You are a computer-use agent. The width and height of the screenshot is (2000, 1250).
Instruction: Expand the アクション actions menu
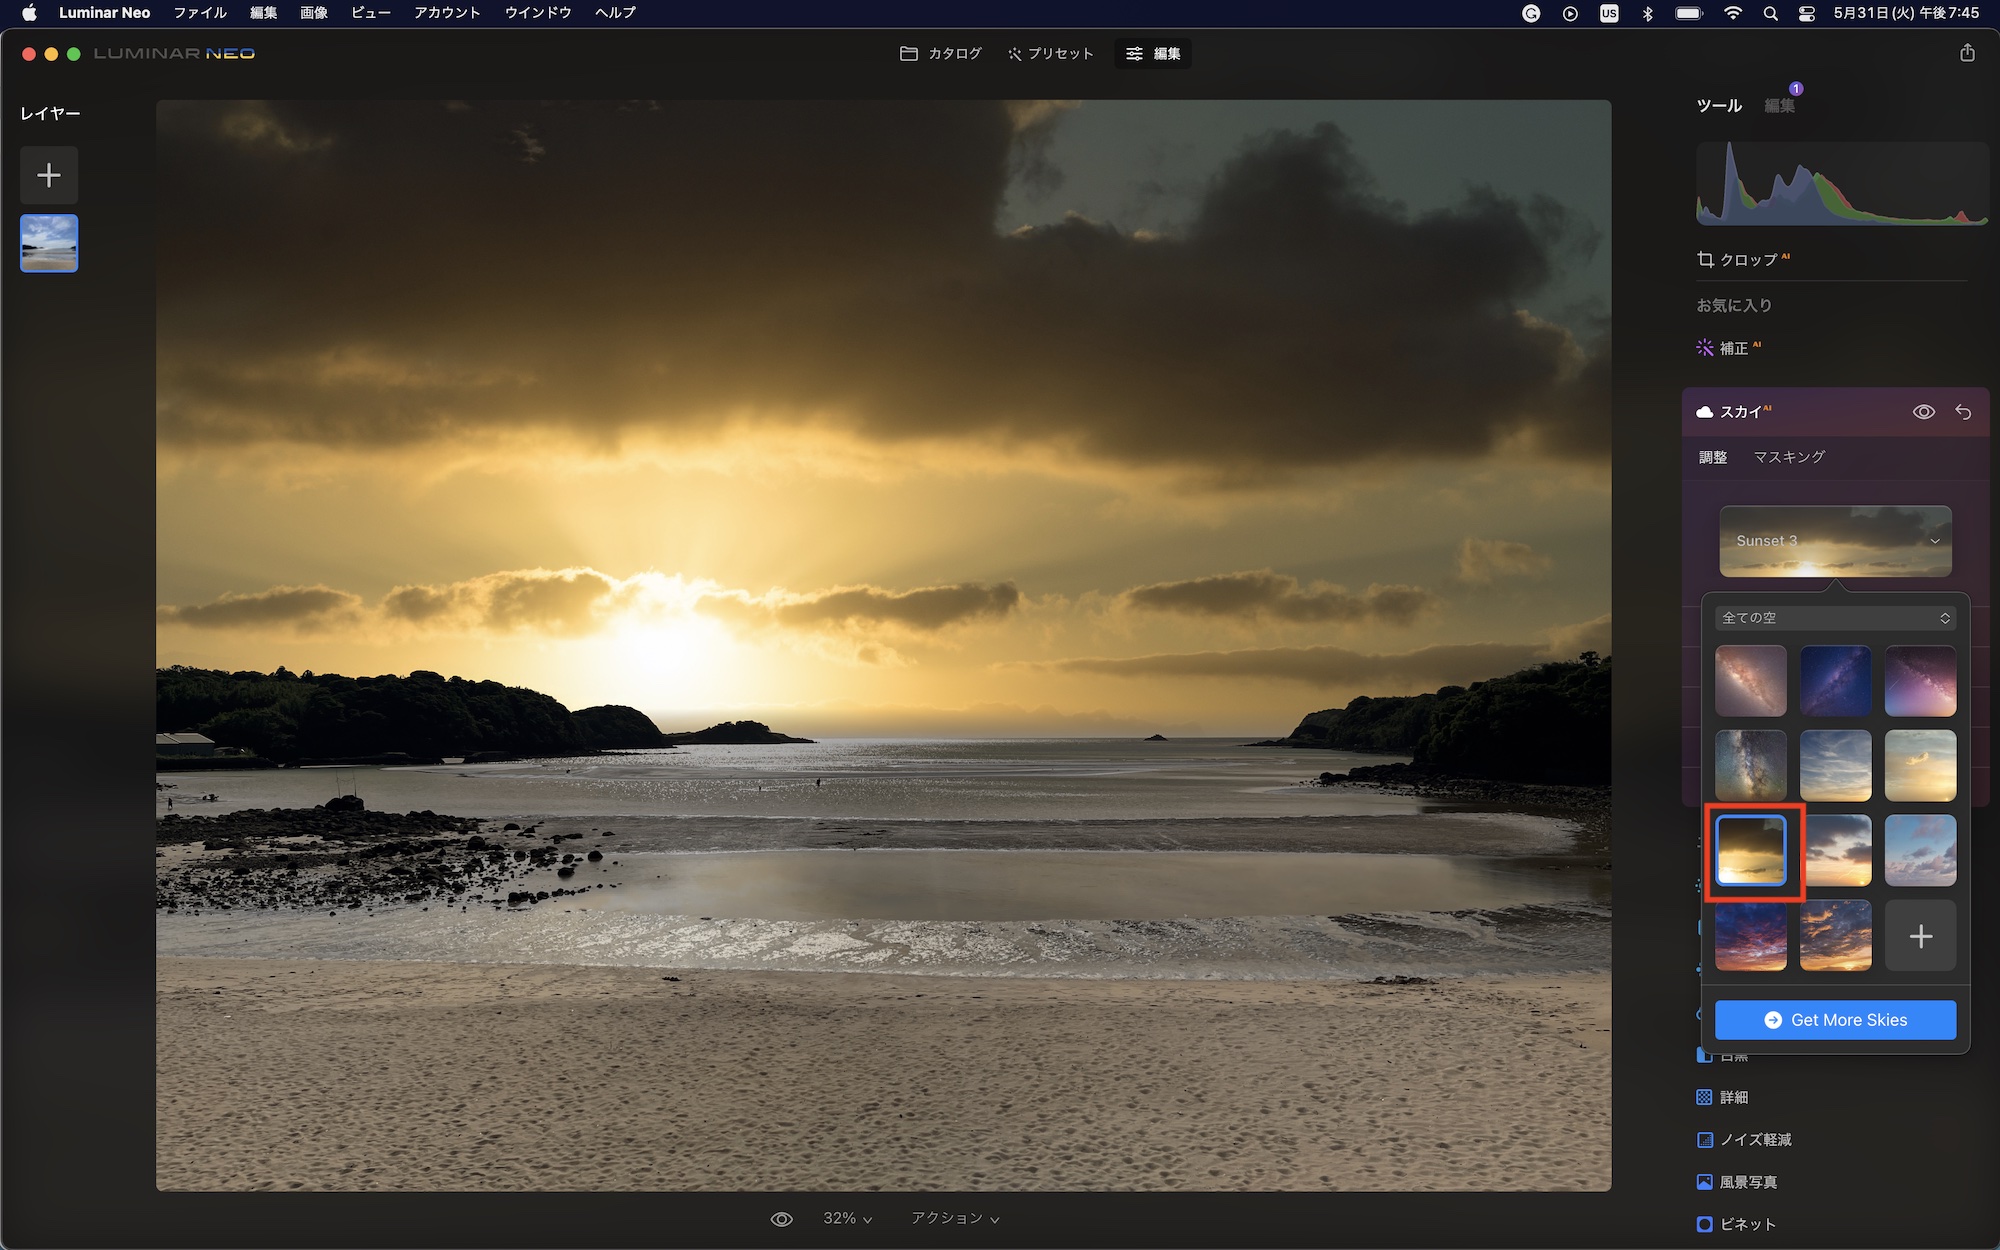click(x=954, y=1218)
